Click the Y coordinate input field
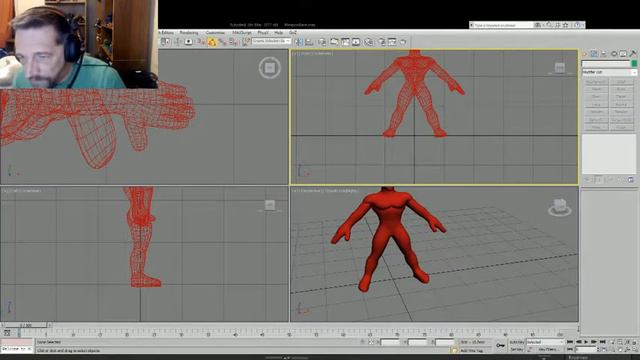The image size is (640, 360). click(x=417, y=342)
